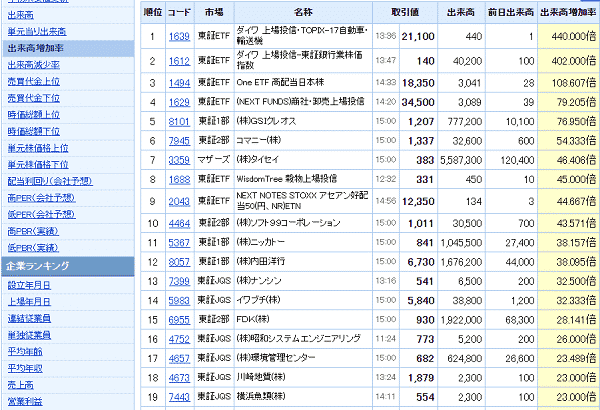Open stock code 8101 link
600x410 pixels.
(x=179, y=121)
